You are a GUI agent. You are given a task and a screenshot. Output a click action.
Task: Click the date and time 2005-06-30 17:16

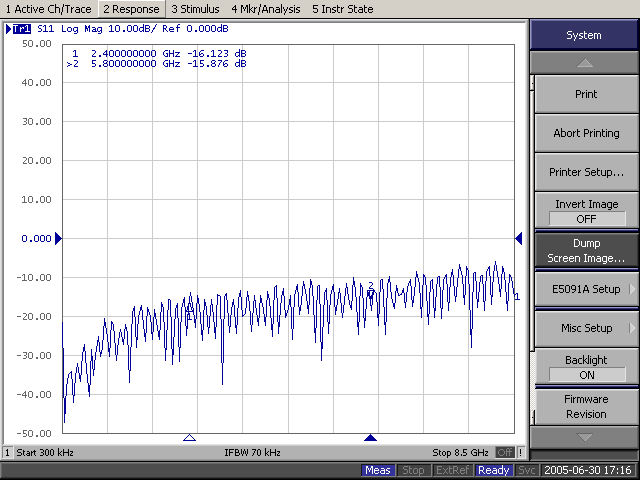(x=588, y=470)
